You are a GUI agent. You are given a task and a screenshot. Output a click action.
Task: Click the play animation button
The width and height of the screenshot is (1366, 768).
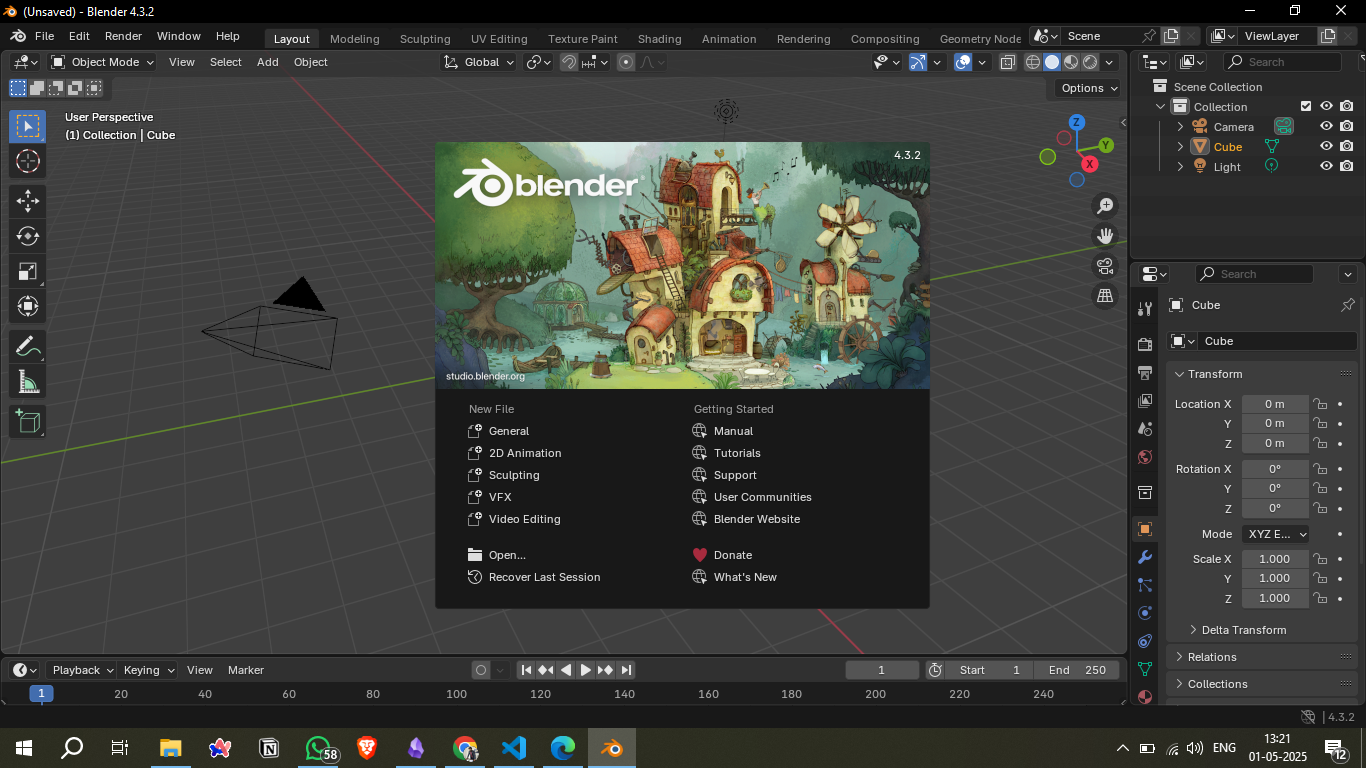tap(586, 670)
